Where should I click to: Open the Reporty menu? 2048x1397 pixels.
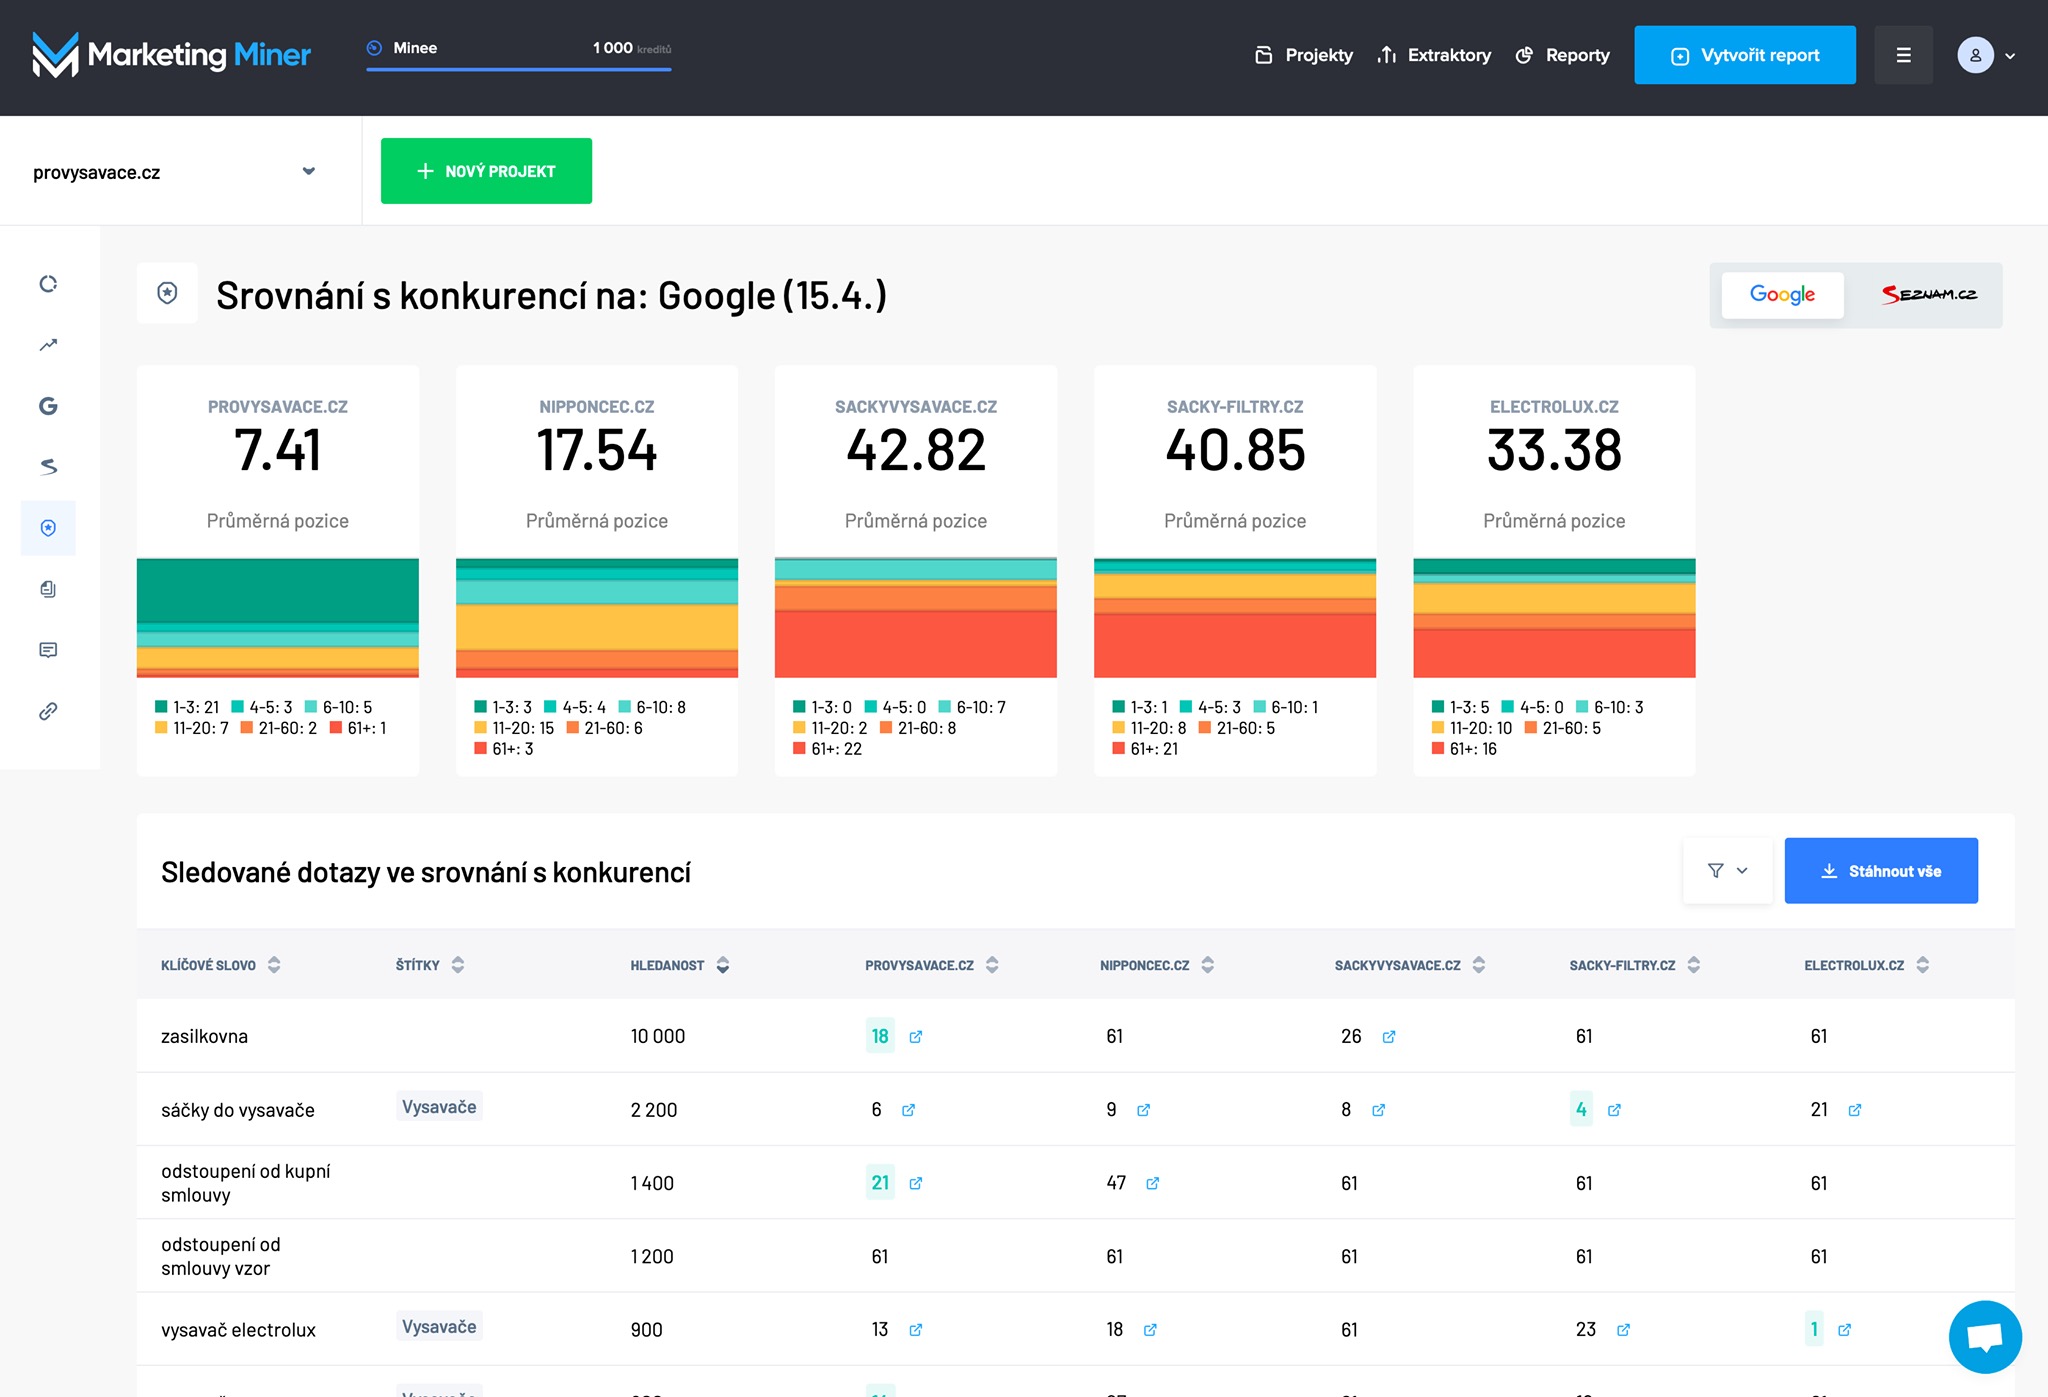[x=1562, y=55]
